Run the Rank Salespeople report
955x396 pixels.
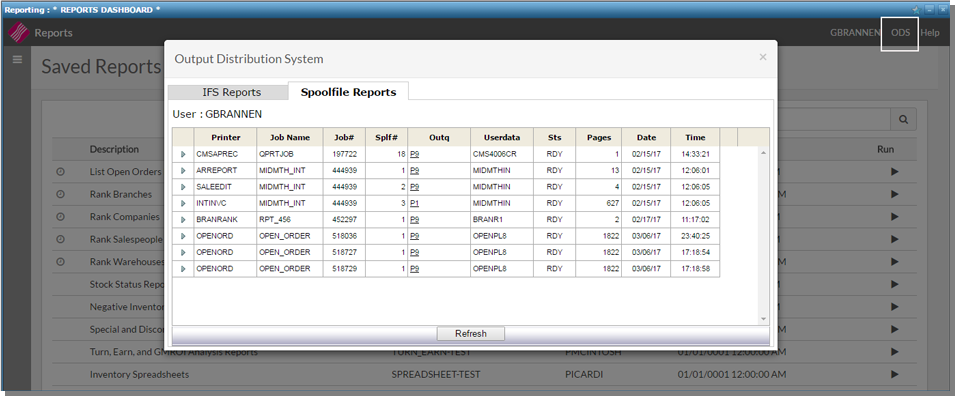pos(894,239)
